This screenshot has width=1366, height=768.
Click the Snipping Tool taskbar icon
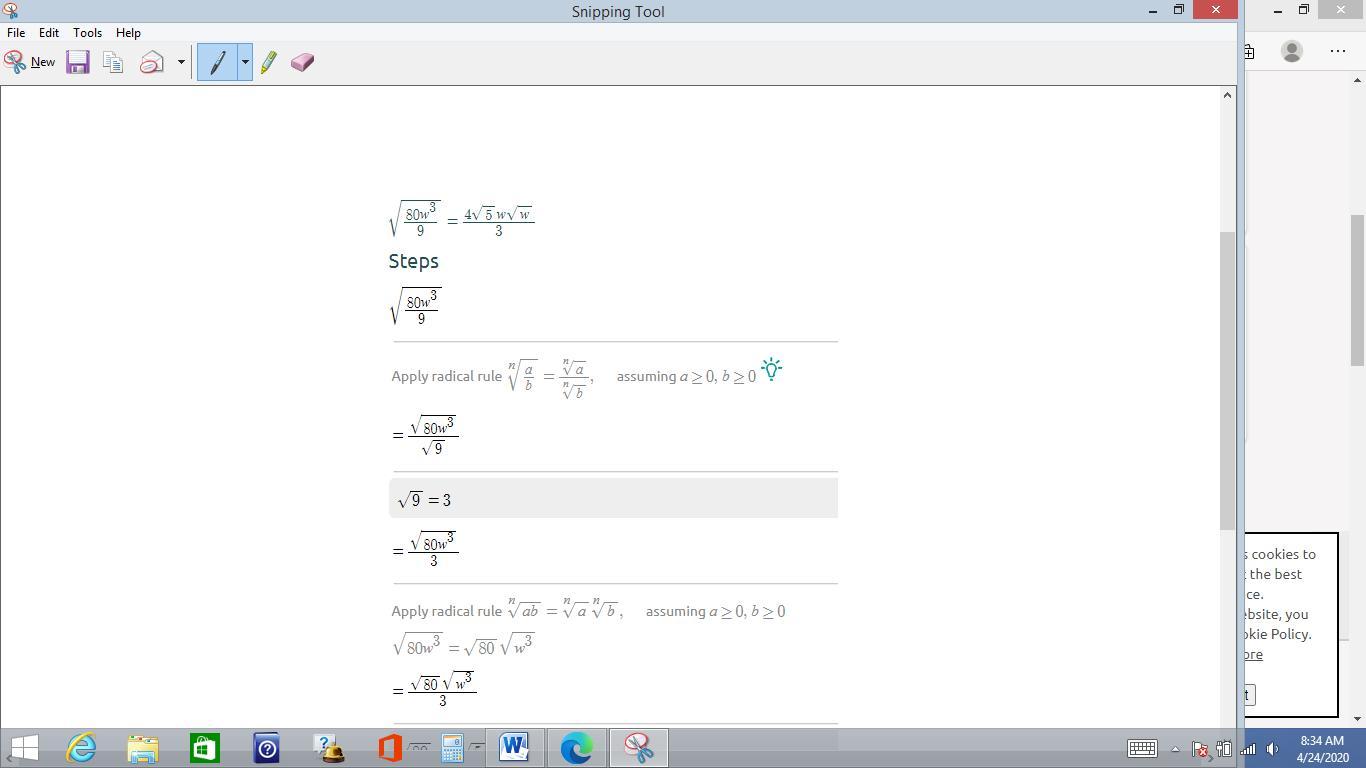[638, 748]
